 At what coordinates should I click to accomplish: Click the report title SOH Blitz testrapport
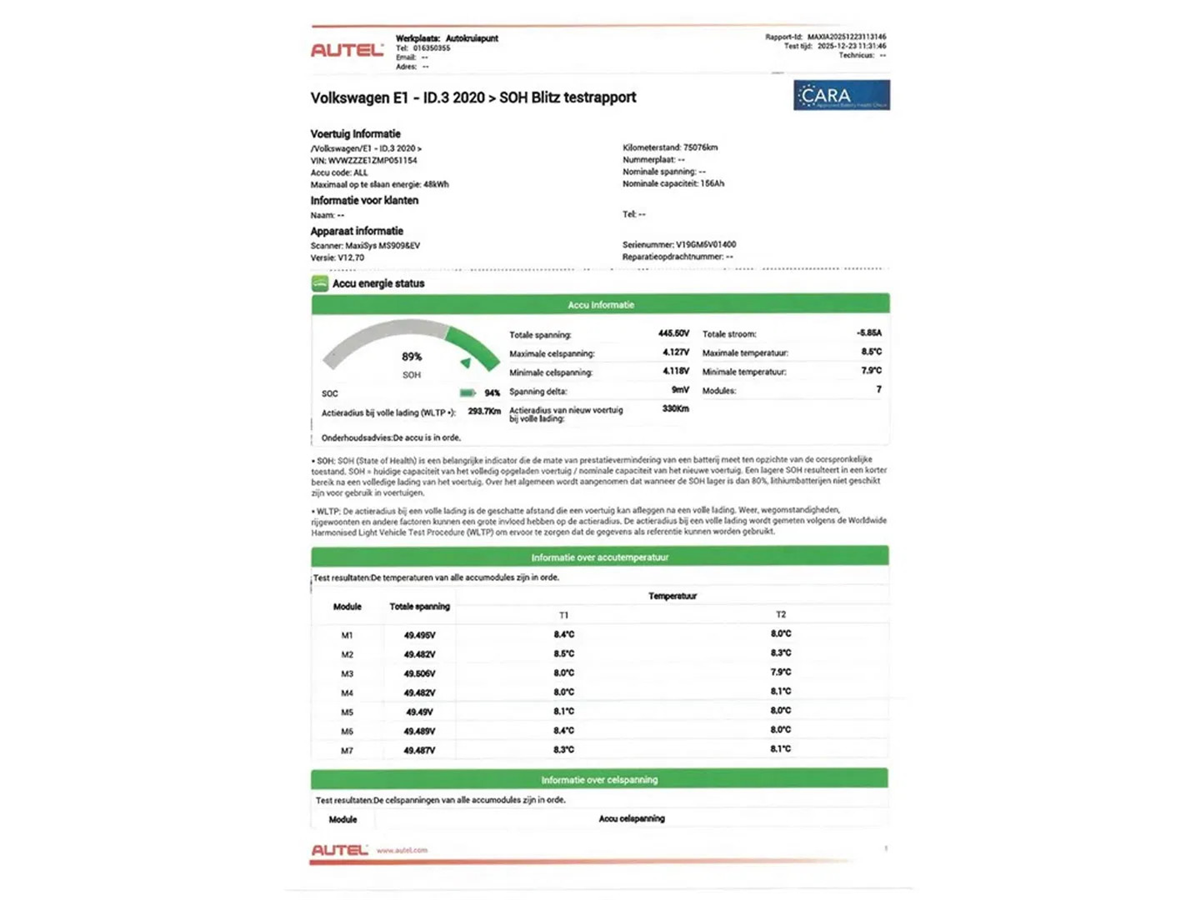(x=474, y=98)
